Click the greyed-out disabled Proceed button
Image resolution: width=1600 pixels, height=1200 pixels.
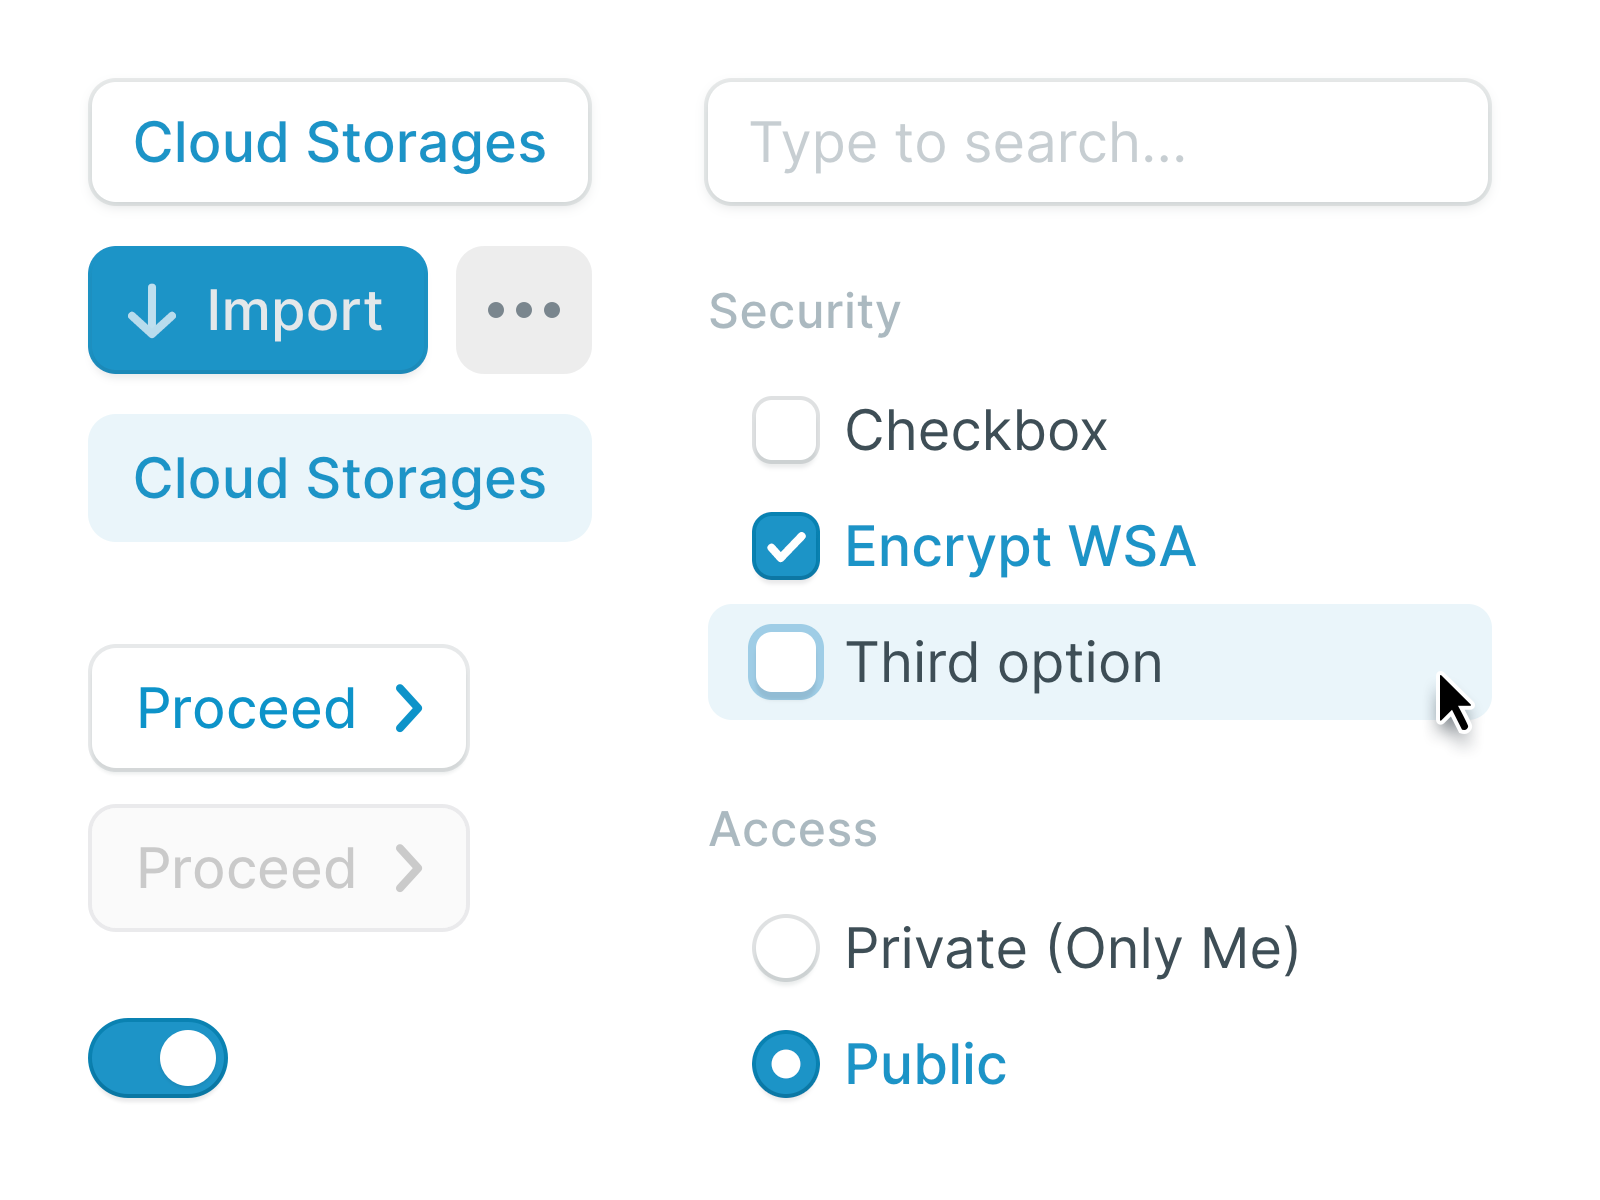(x=279, y=868)
